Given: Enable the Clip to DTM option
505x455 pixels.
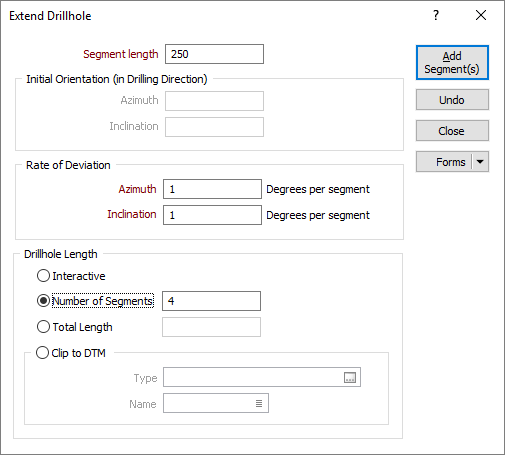Looking at the screenshot, I should [x=42, y=352].
